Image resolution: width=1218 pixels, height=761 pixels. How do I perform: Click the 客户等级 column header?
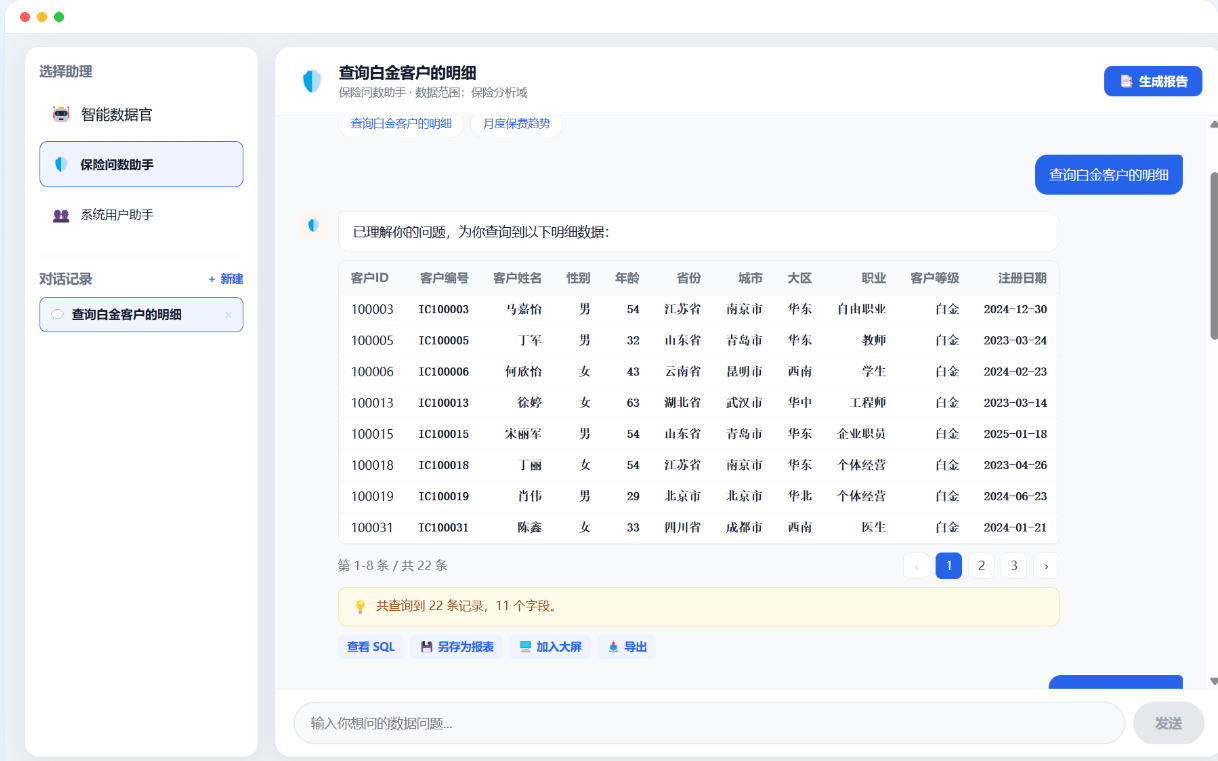click(935, 278)
